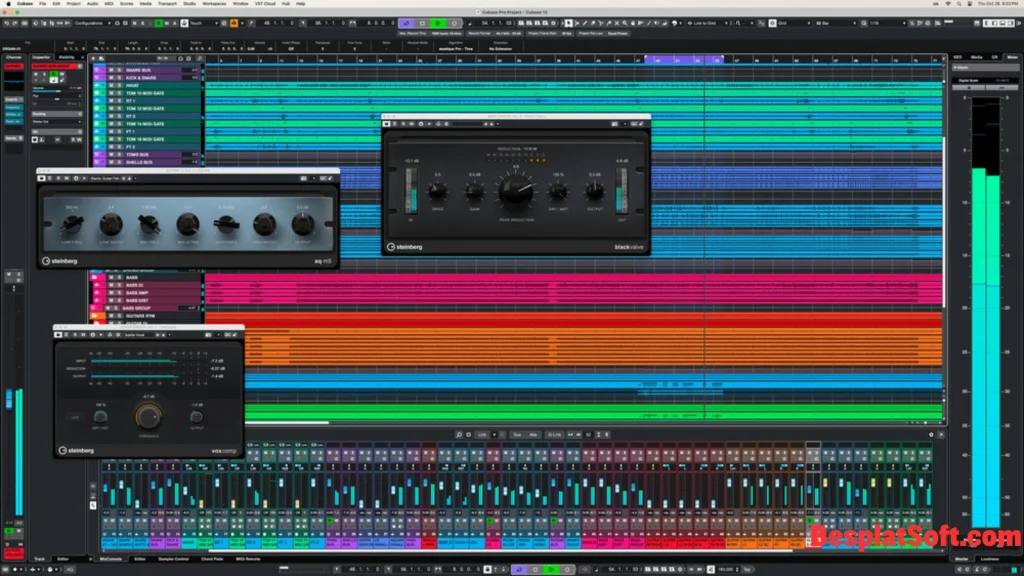This screenshot has width=1024, height=576.
Task: Switch to the Sampler Control tab
Action: click(x=173, y=559)
